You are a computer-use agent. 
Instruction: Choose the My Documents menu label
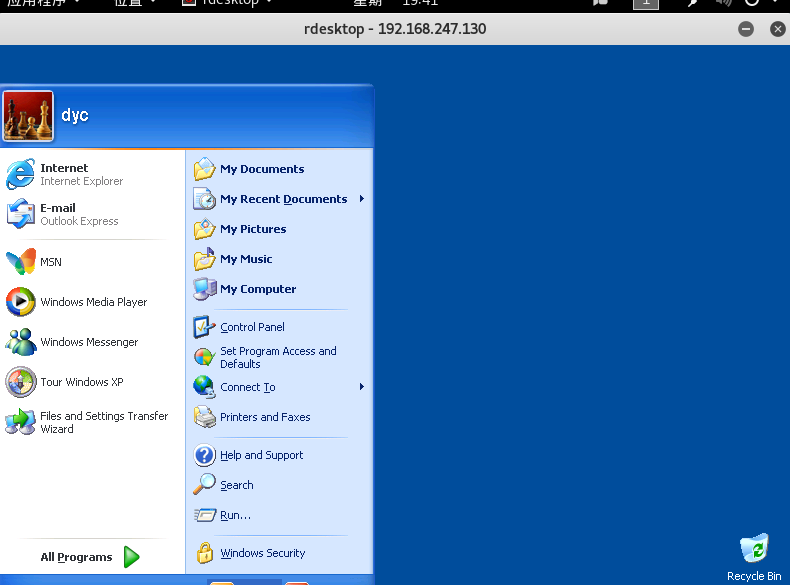click(x=262, y=169)
